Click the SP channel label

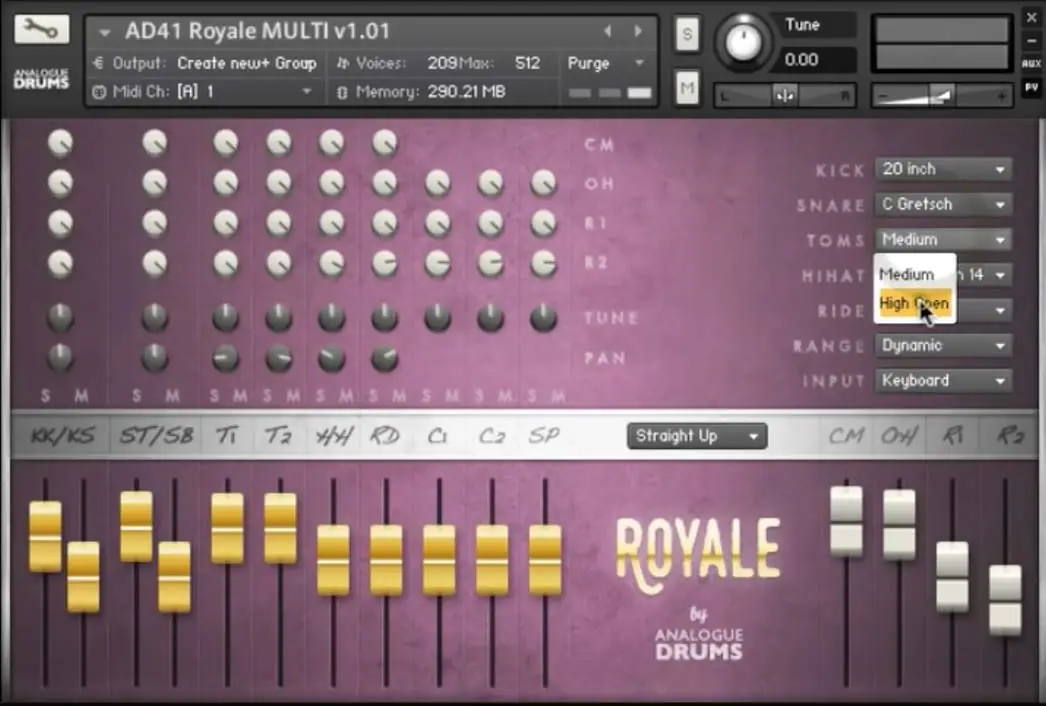coord(544,436)
